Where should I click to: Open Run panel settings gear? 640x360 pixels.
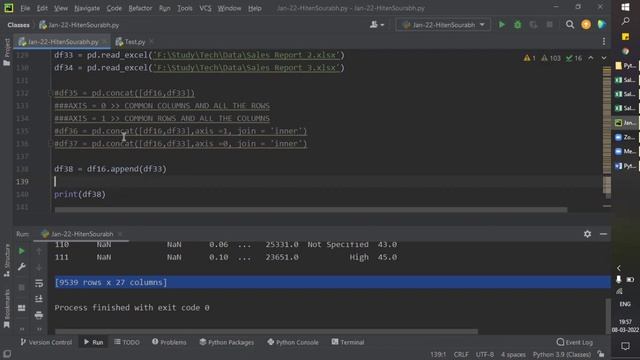click(x=587, y=234)
